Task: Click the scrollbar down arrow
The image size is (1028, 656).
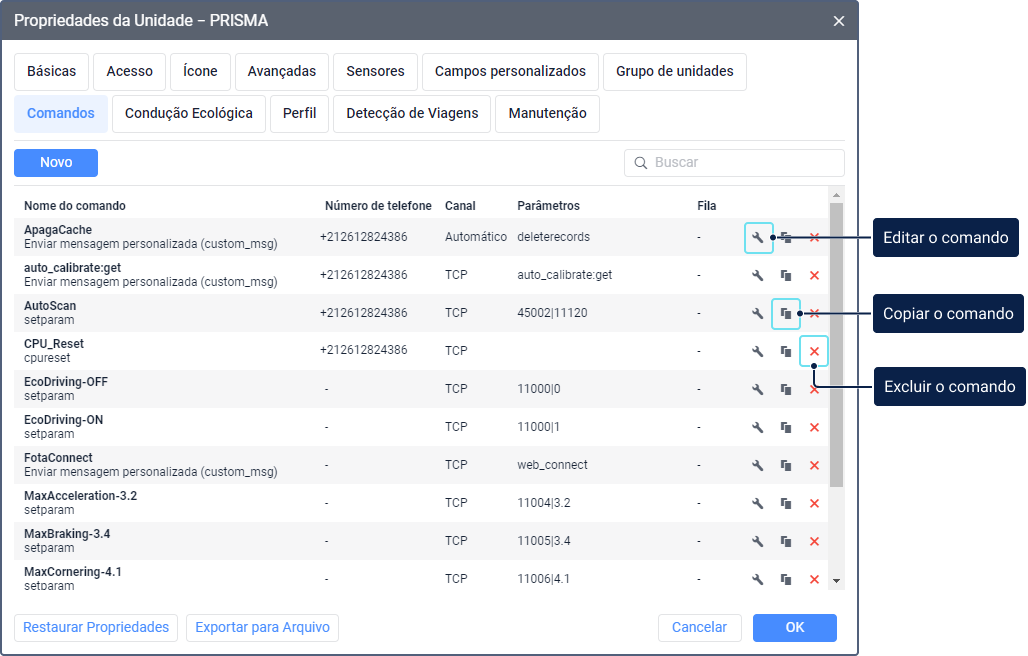Action: point(837,581)
